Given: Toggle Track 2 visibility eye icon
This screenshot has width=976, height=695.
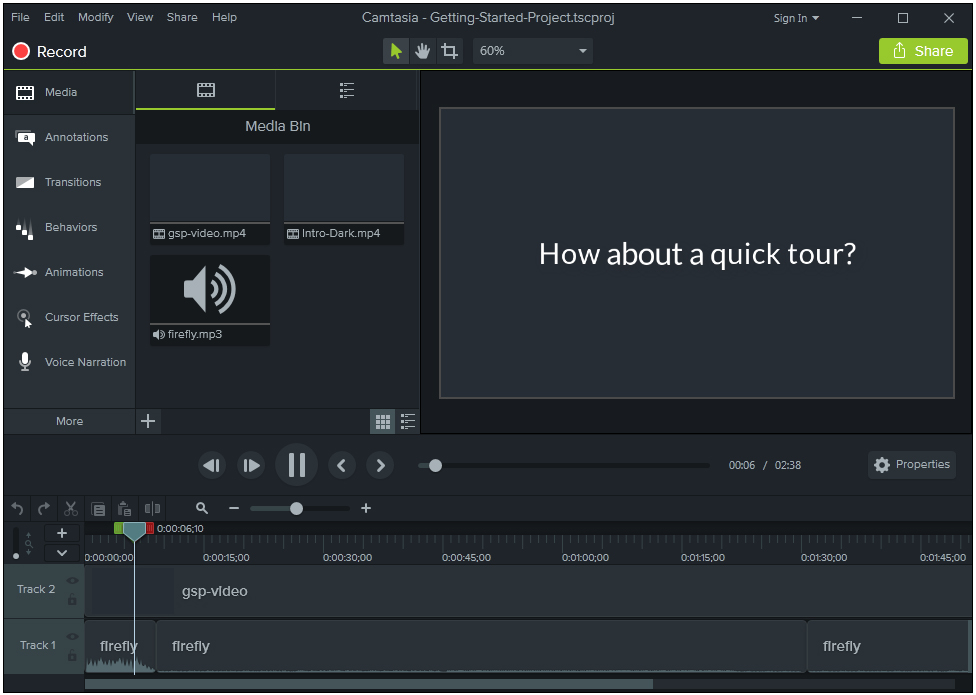Looking at the screenshot, I should click(72, 581).
